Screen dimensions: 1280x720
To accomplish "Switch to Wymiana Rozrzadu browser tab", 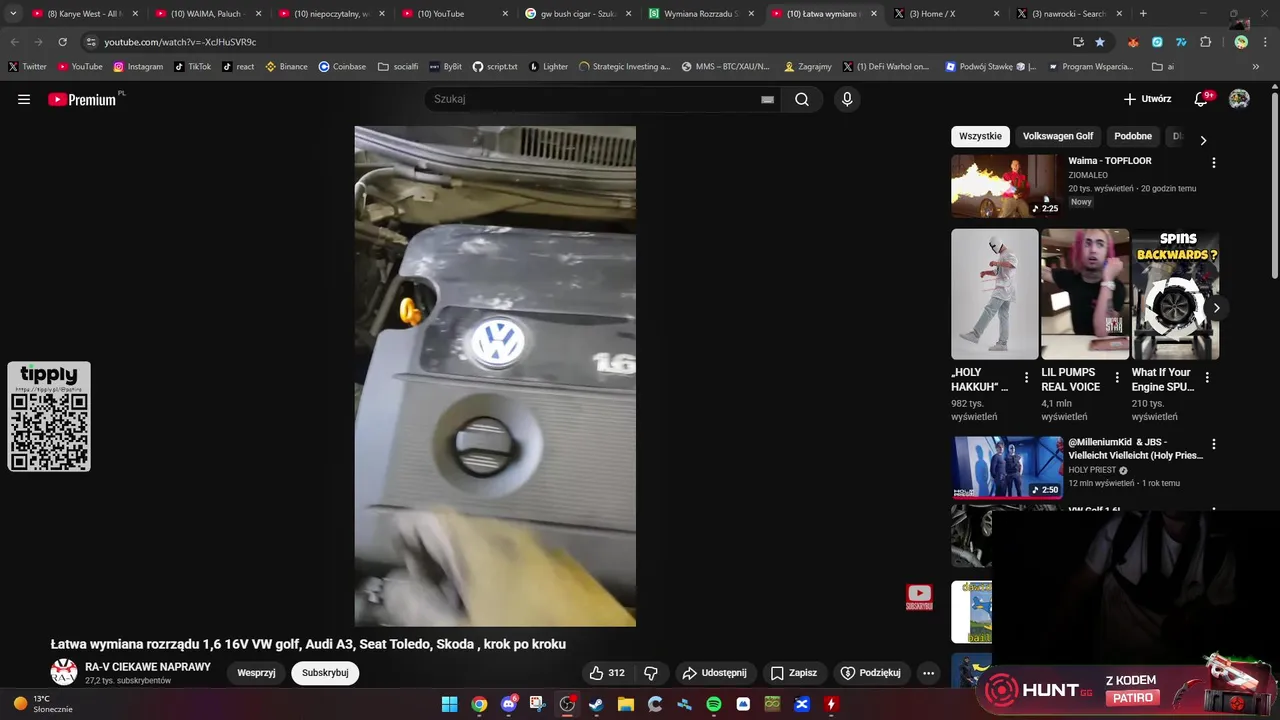I will pyautogui.click(x=700, y=14).
